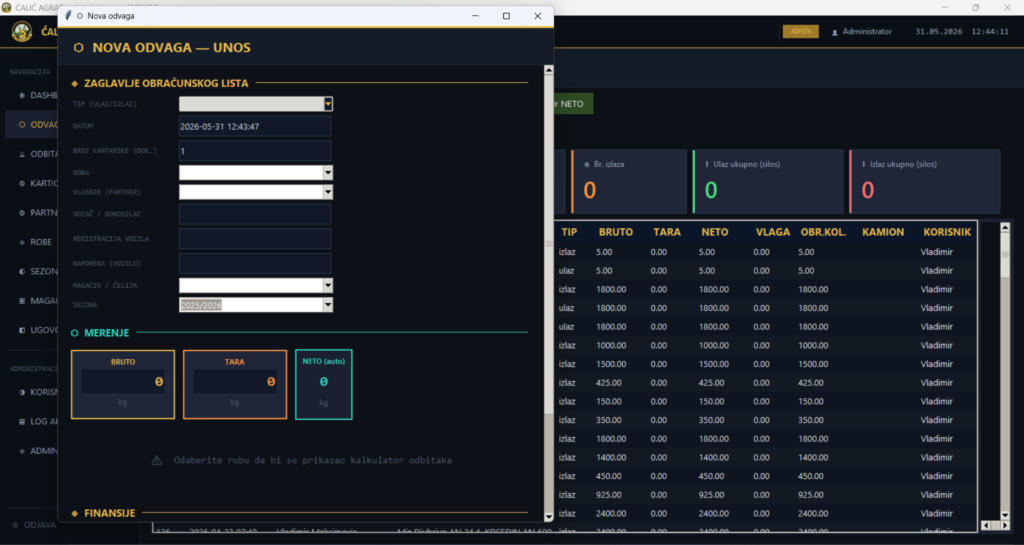Select the ROBE menu item
Screen dimensions: 1024x545
[40, 242]
